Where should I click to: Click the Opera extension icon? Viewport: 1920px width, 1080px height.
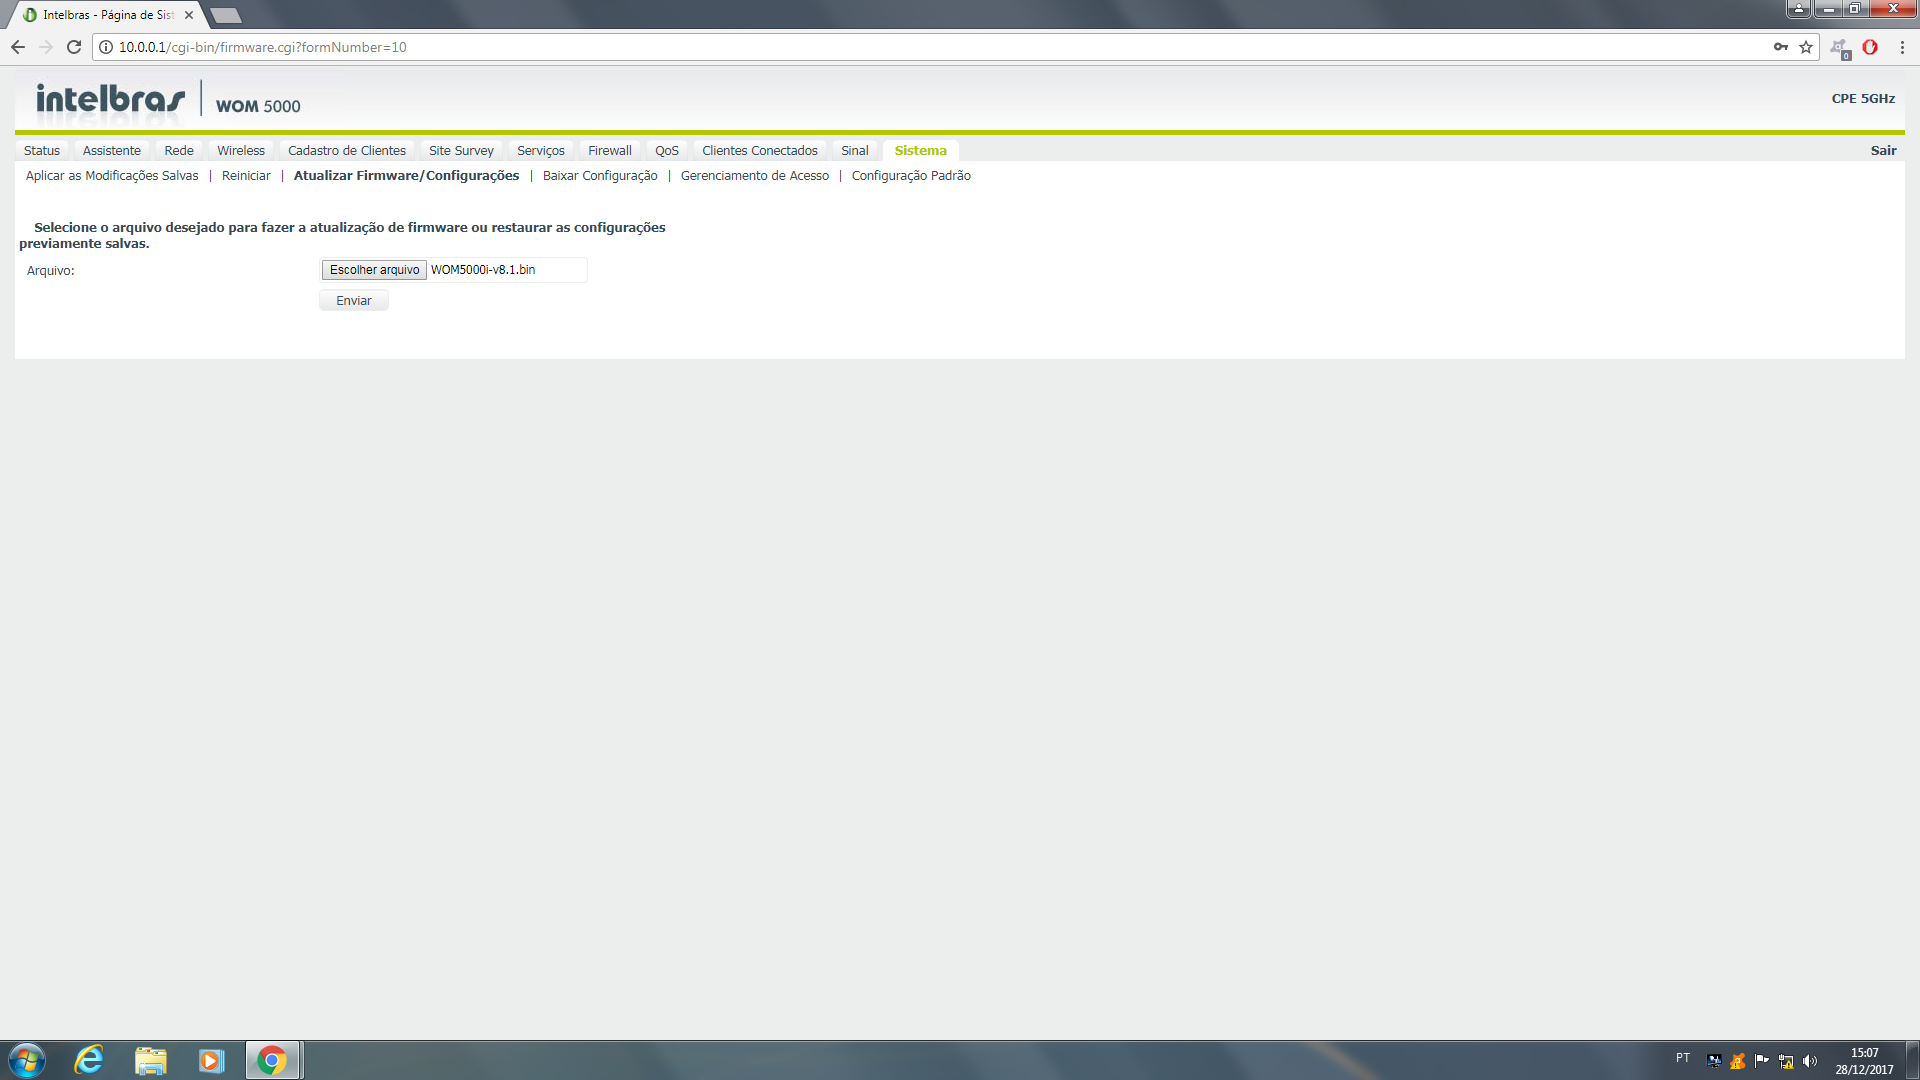click(x=1870, y=47)
